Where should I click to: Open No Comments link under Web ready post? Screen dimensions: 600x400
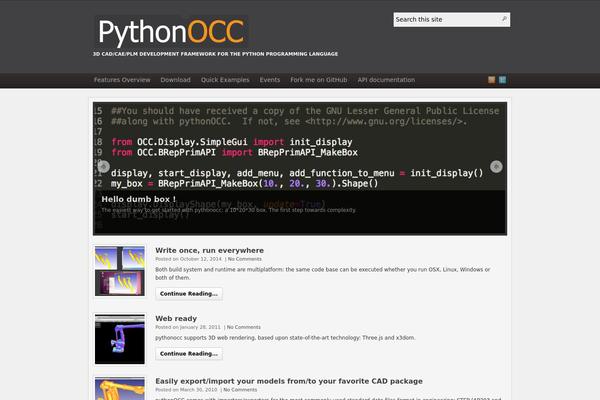pyautogui.click(x=244, y=327)
